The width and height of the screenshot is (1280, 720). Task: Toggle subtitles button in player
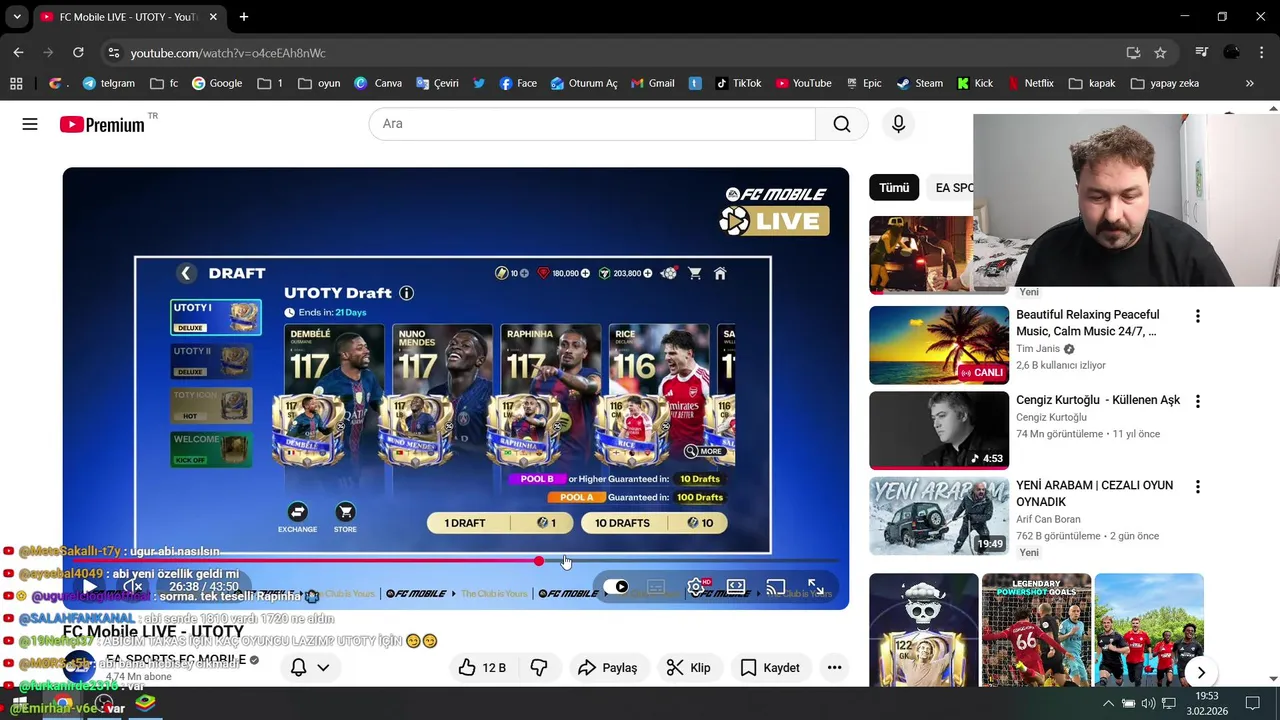[656, 587]
